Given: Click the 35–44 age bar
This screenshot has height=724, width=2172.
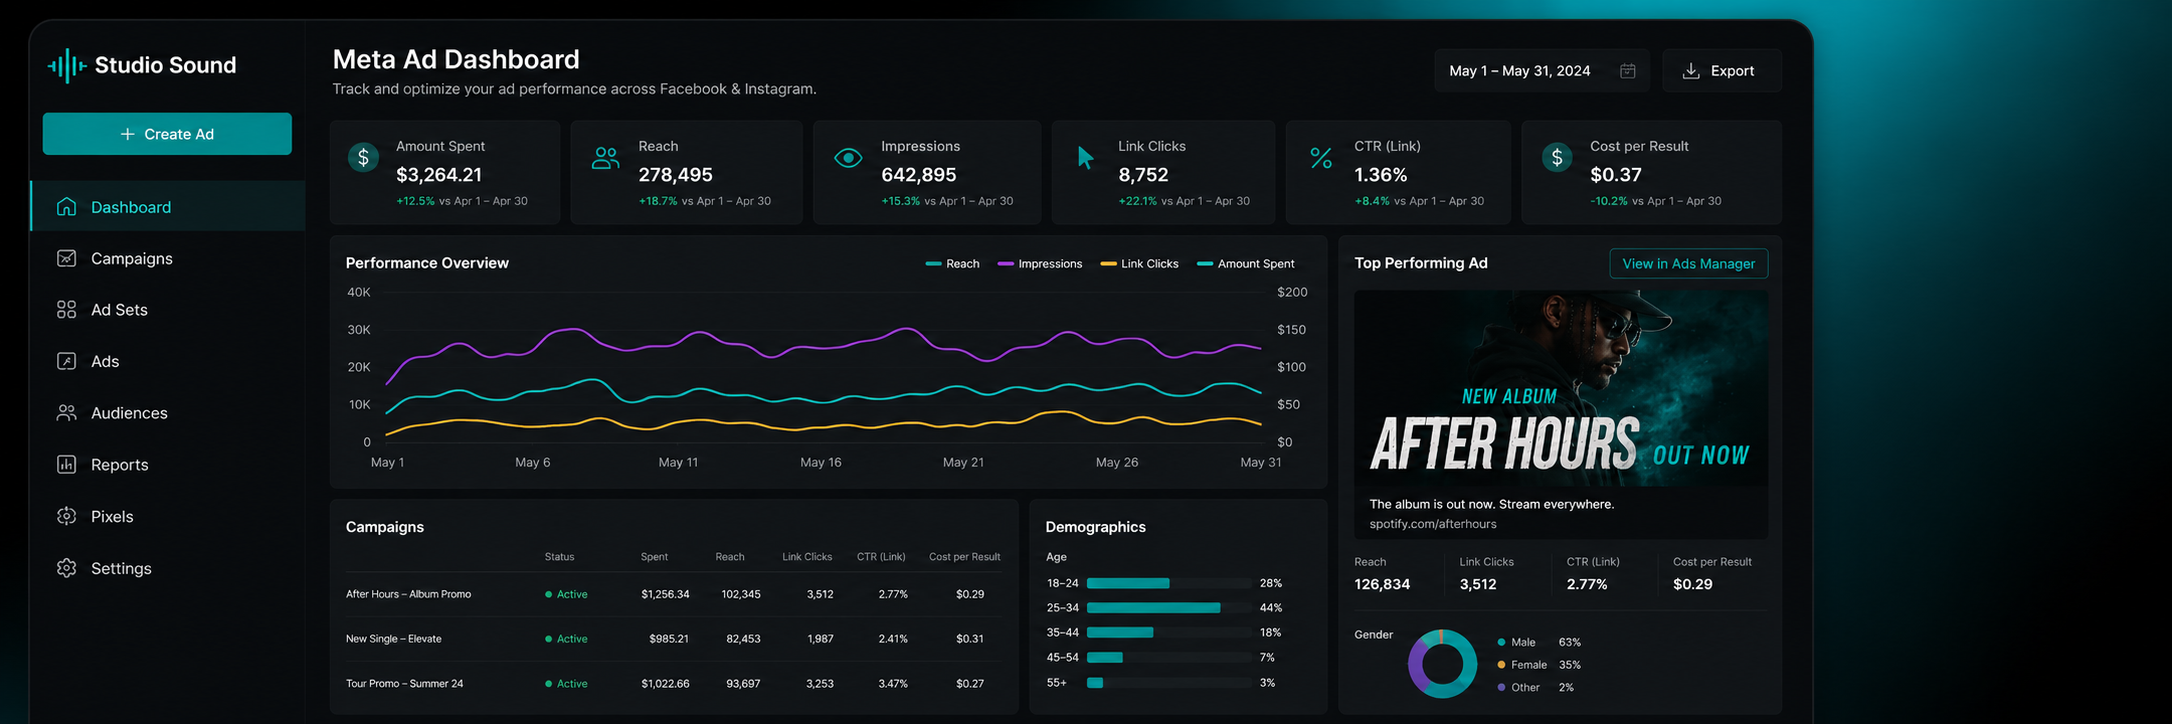Looking at the screenshot, I should tap(1120, 633).
